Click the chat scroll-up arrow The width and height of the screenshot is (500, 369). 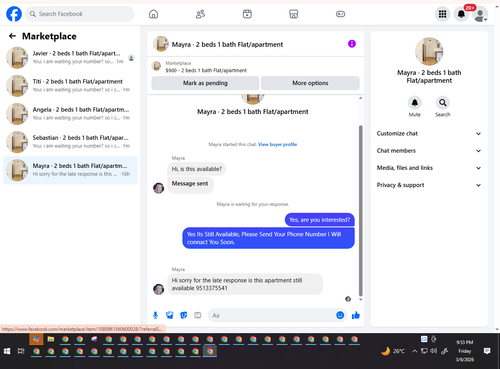pos(360,98)
